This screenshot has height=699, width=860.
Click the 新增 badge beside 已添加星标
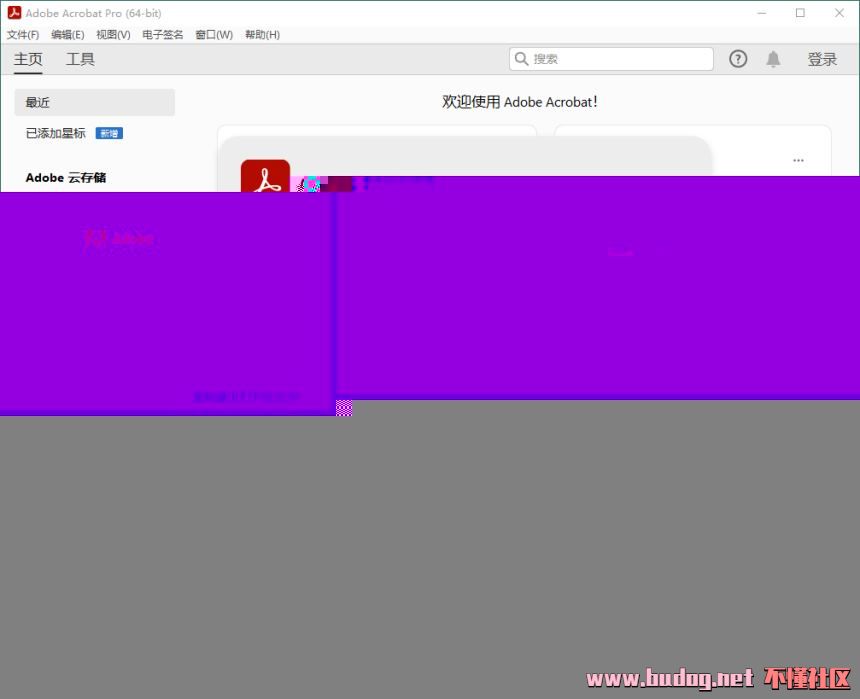coord(109,133)
